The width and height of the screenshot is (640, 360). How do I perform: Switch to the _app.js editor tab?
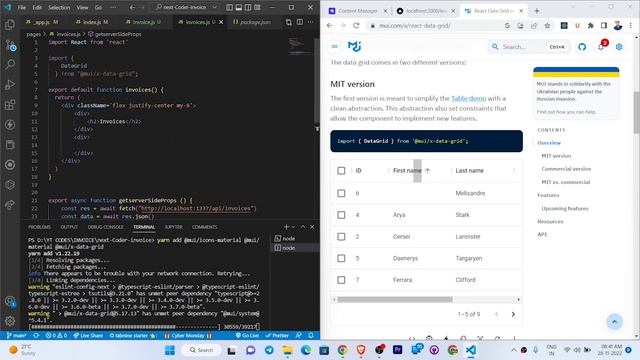42,22
